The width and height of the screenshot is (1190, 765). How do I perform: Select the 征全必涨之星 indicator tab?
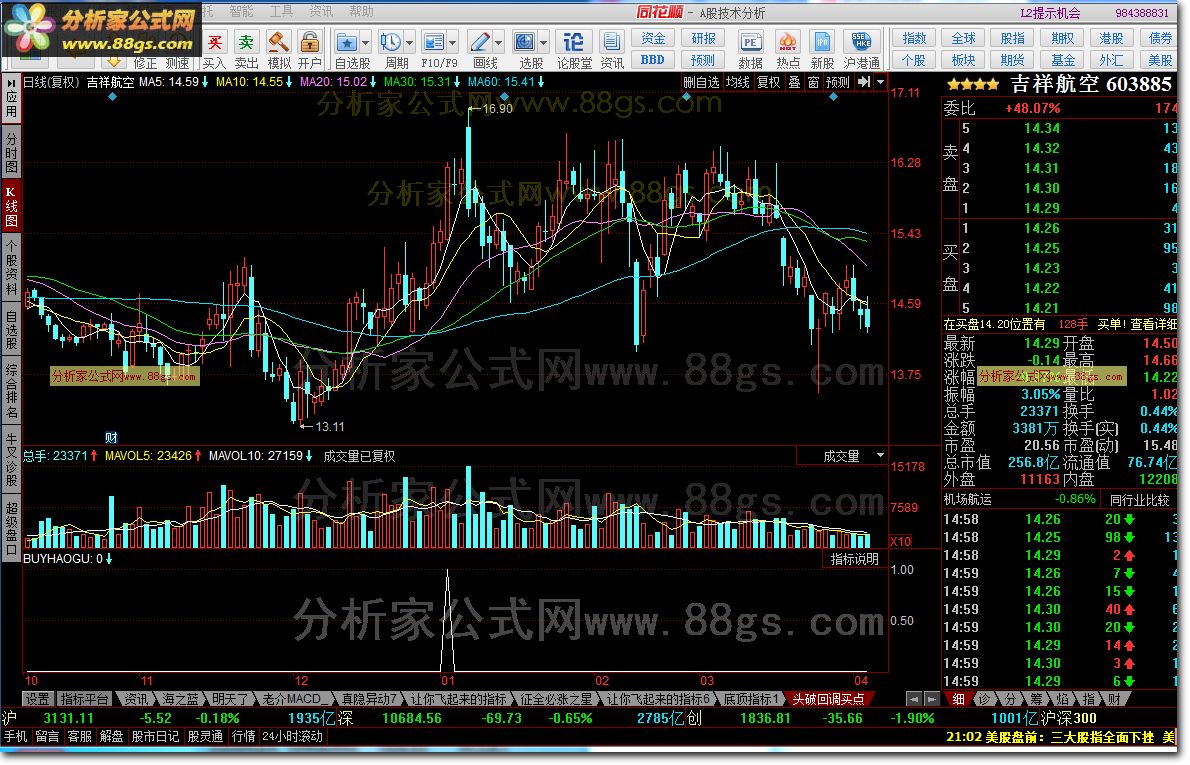[x=556, y=699]
